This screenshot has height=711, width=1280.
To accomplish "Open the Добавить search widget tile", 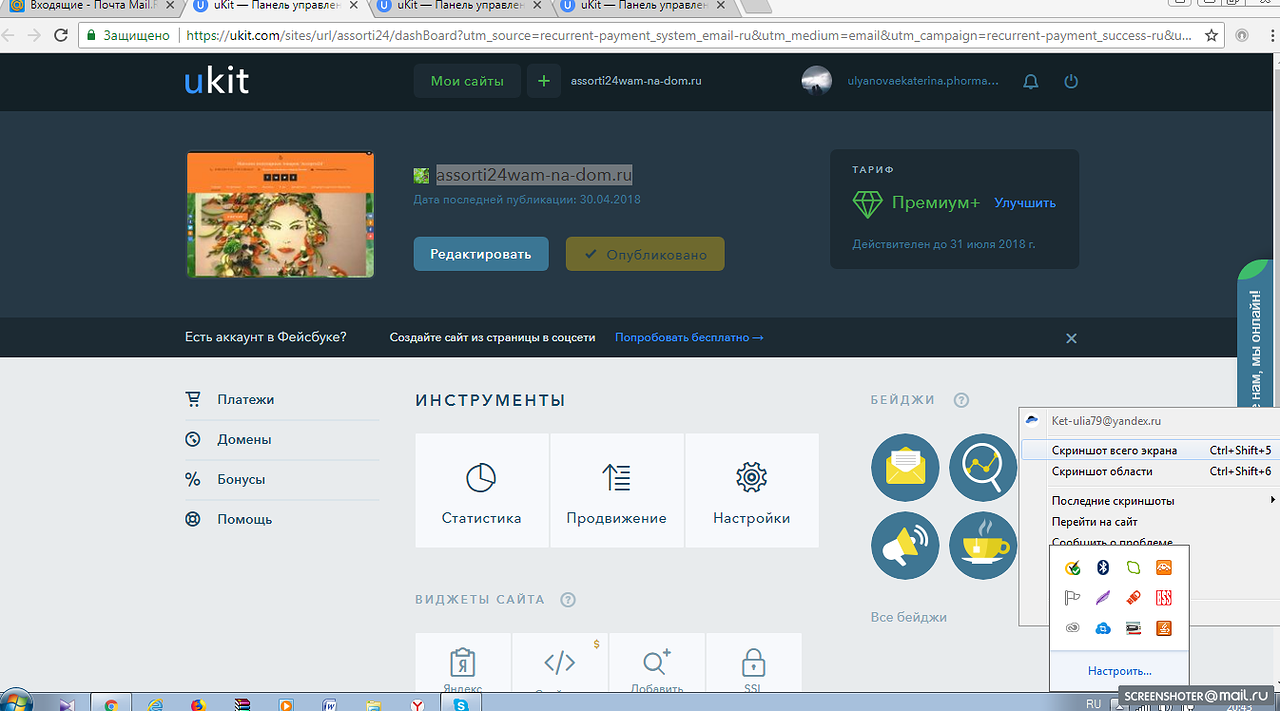I will [x=656, y=662].
